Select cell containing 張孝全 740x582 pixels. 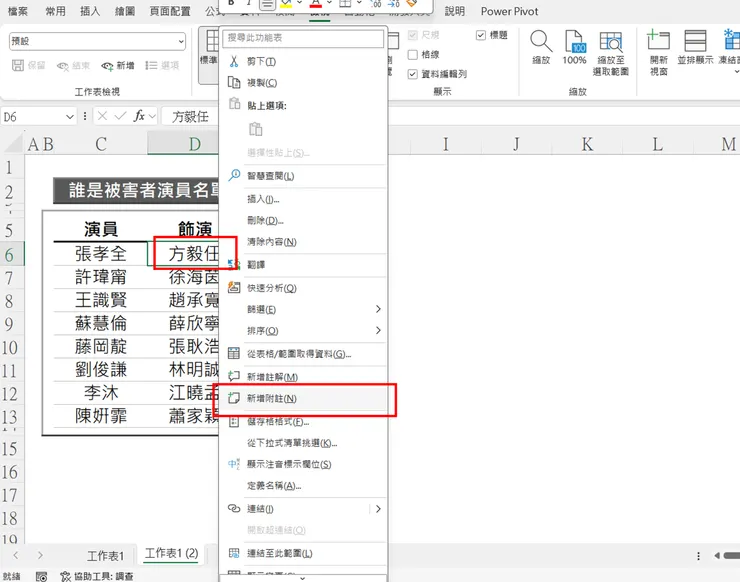pos(101,254)
